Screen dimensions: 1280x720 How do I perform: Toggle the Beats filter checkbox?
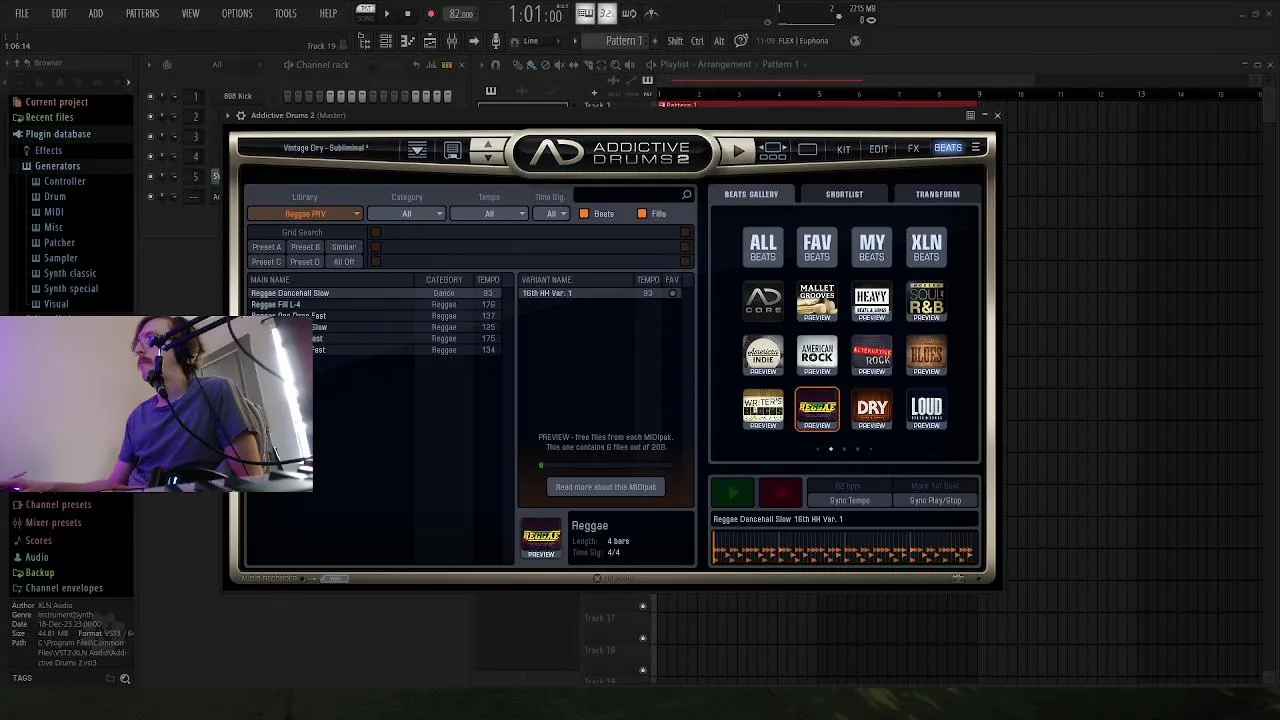[584, 214]
